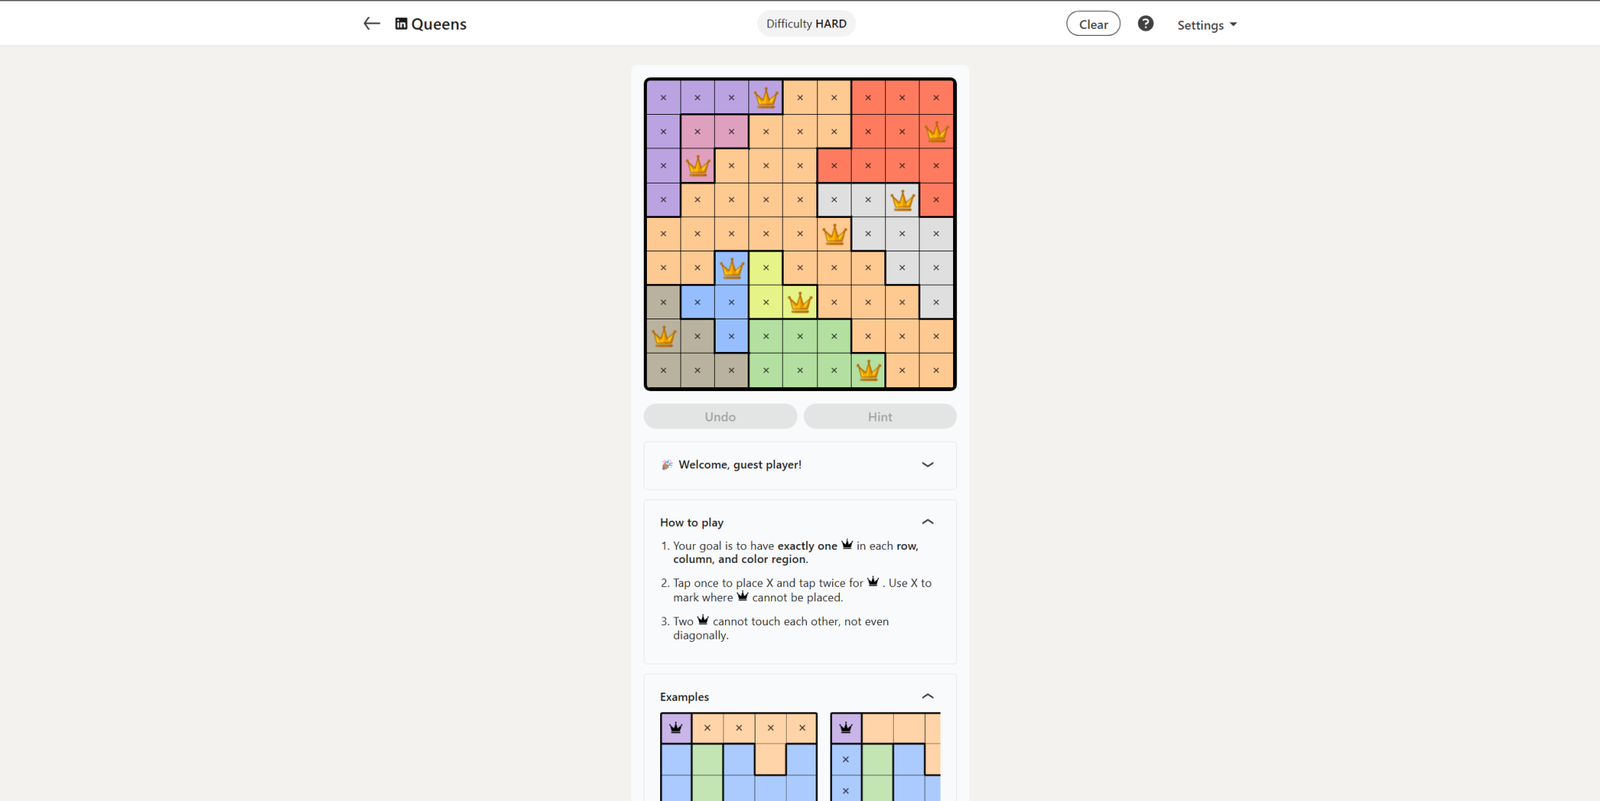The width and height of the screenshot is (1600, 801).
Task: Click the Hint button
Action: pos(880,417)
